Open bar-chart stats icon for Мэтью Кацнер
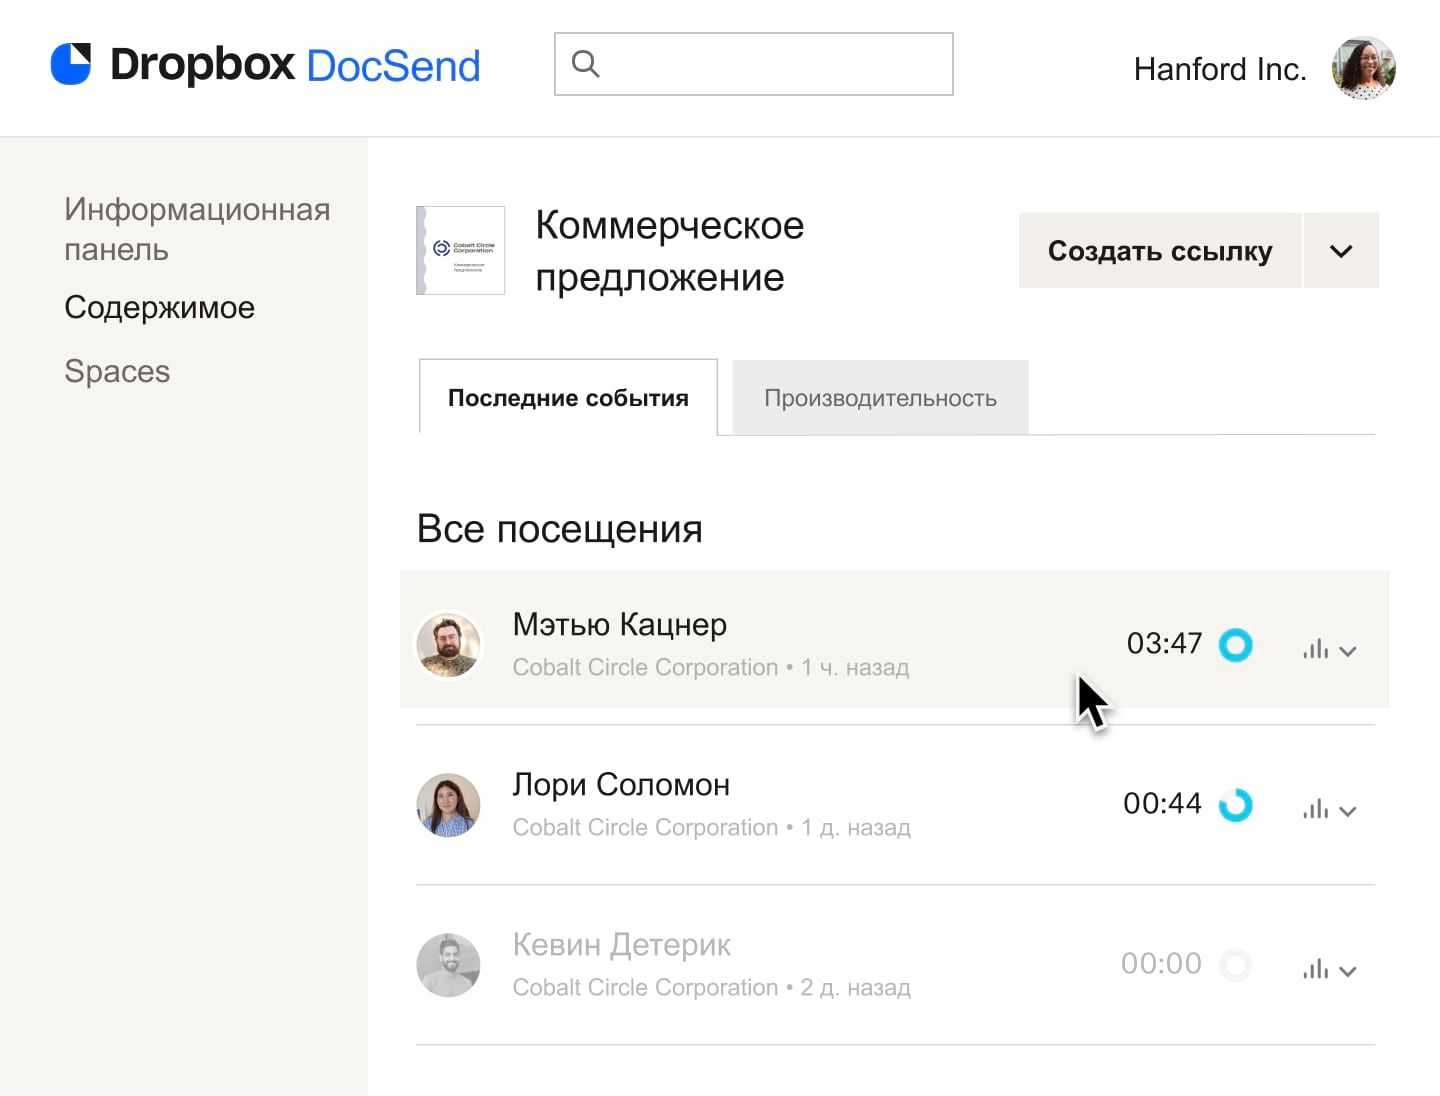The image size is (1440, 1096). pos(1315,649)
